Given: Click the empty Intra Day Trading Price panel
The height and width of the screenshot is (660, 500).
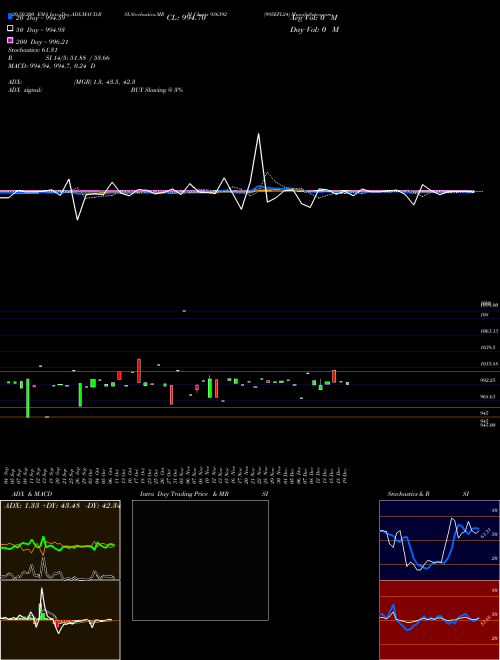Looking at the screenshot, I should click(x=200, y=560).
